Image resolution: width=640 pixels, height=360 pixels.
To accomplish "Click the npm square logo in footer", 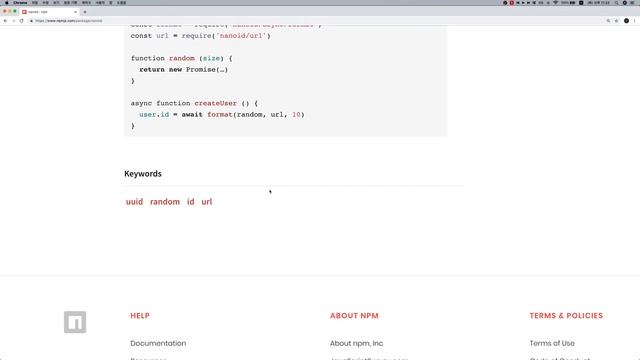I will tap(75, 322).
